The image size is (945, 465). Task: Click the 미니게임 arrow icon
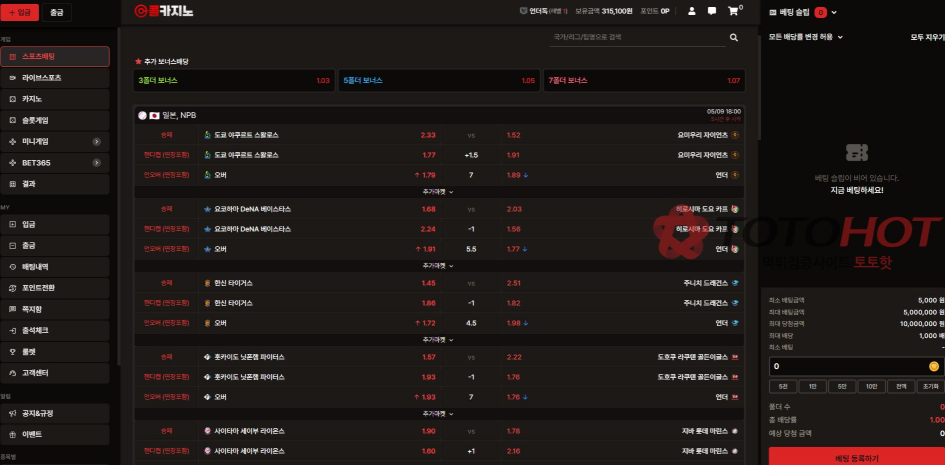[x=96, y=142]
